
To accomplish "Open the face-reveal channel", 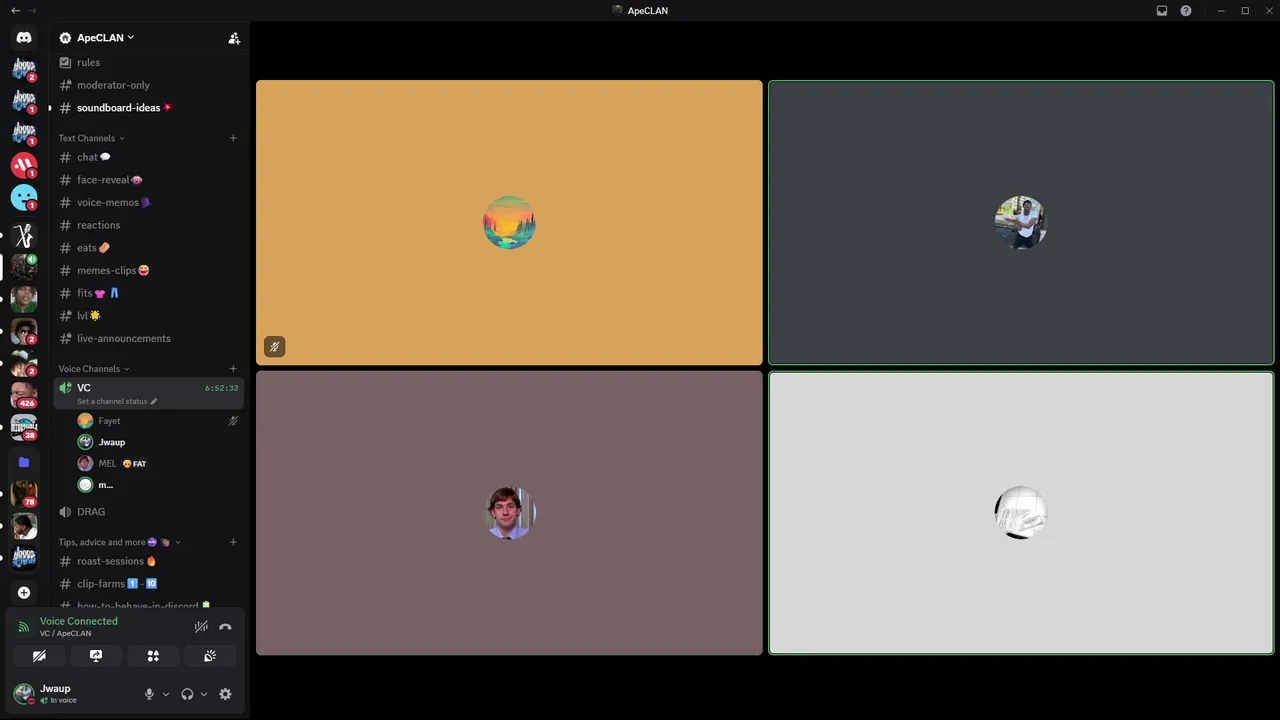I will pyautogui.click(x=148, y=180).
